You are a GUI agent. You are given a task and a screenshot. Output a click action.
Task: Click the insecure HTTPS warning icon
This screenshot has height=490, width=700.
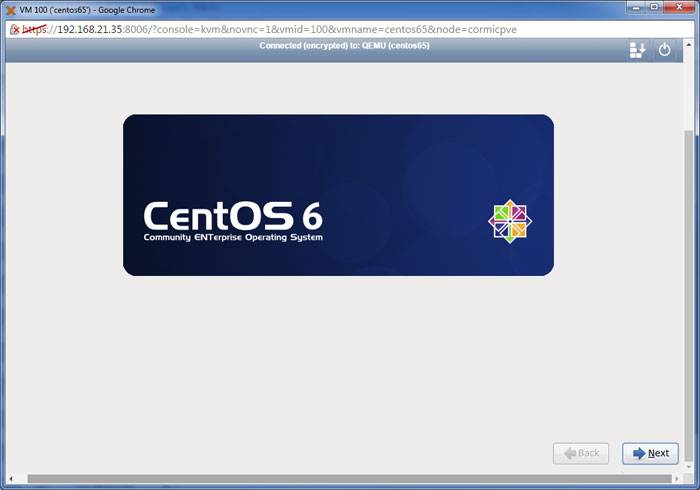coord(14,30)
